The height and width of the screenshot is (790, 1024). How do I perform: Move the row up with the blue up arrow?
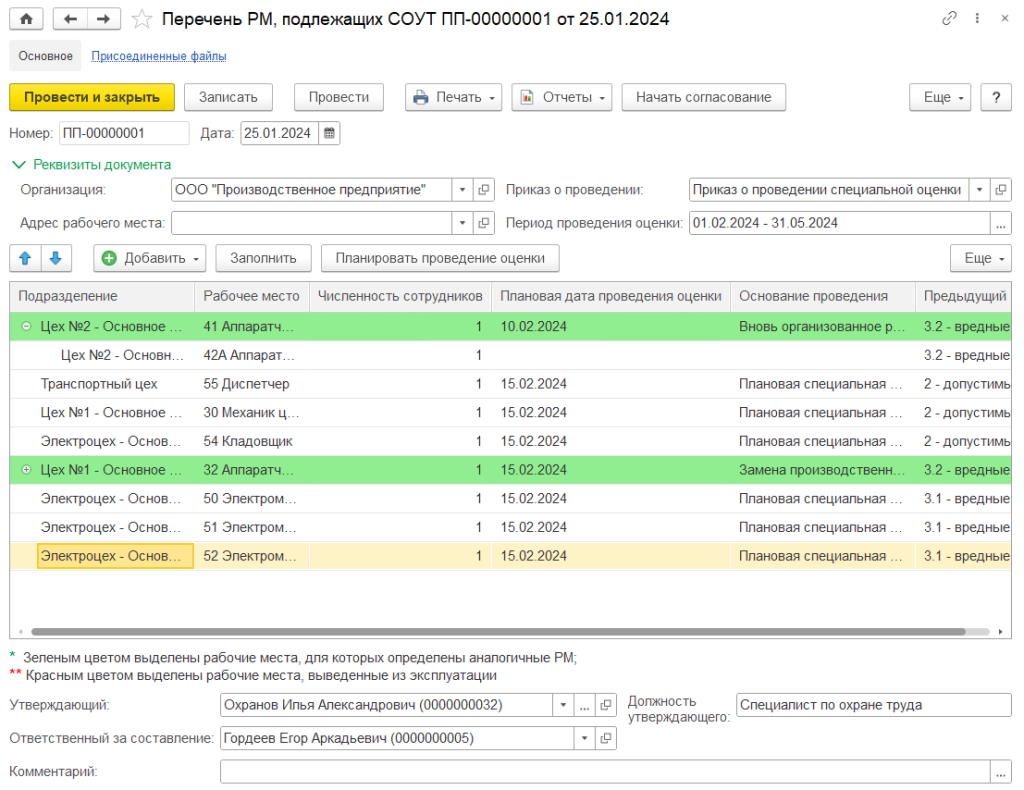tap(26, 258)
